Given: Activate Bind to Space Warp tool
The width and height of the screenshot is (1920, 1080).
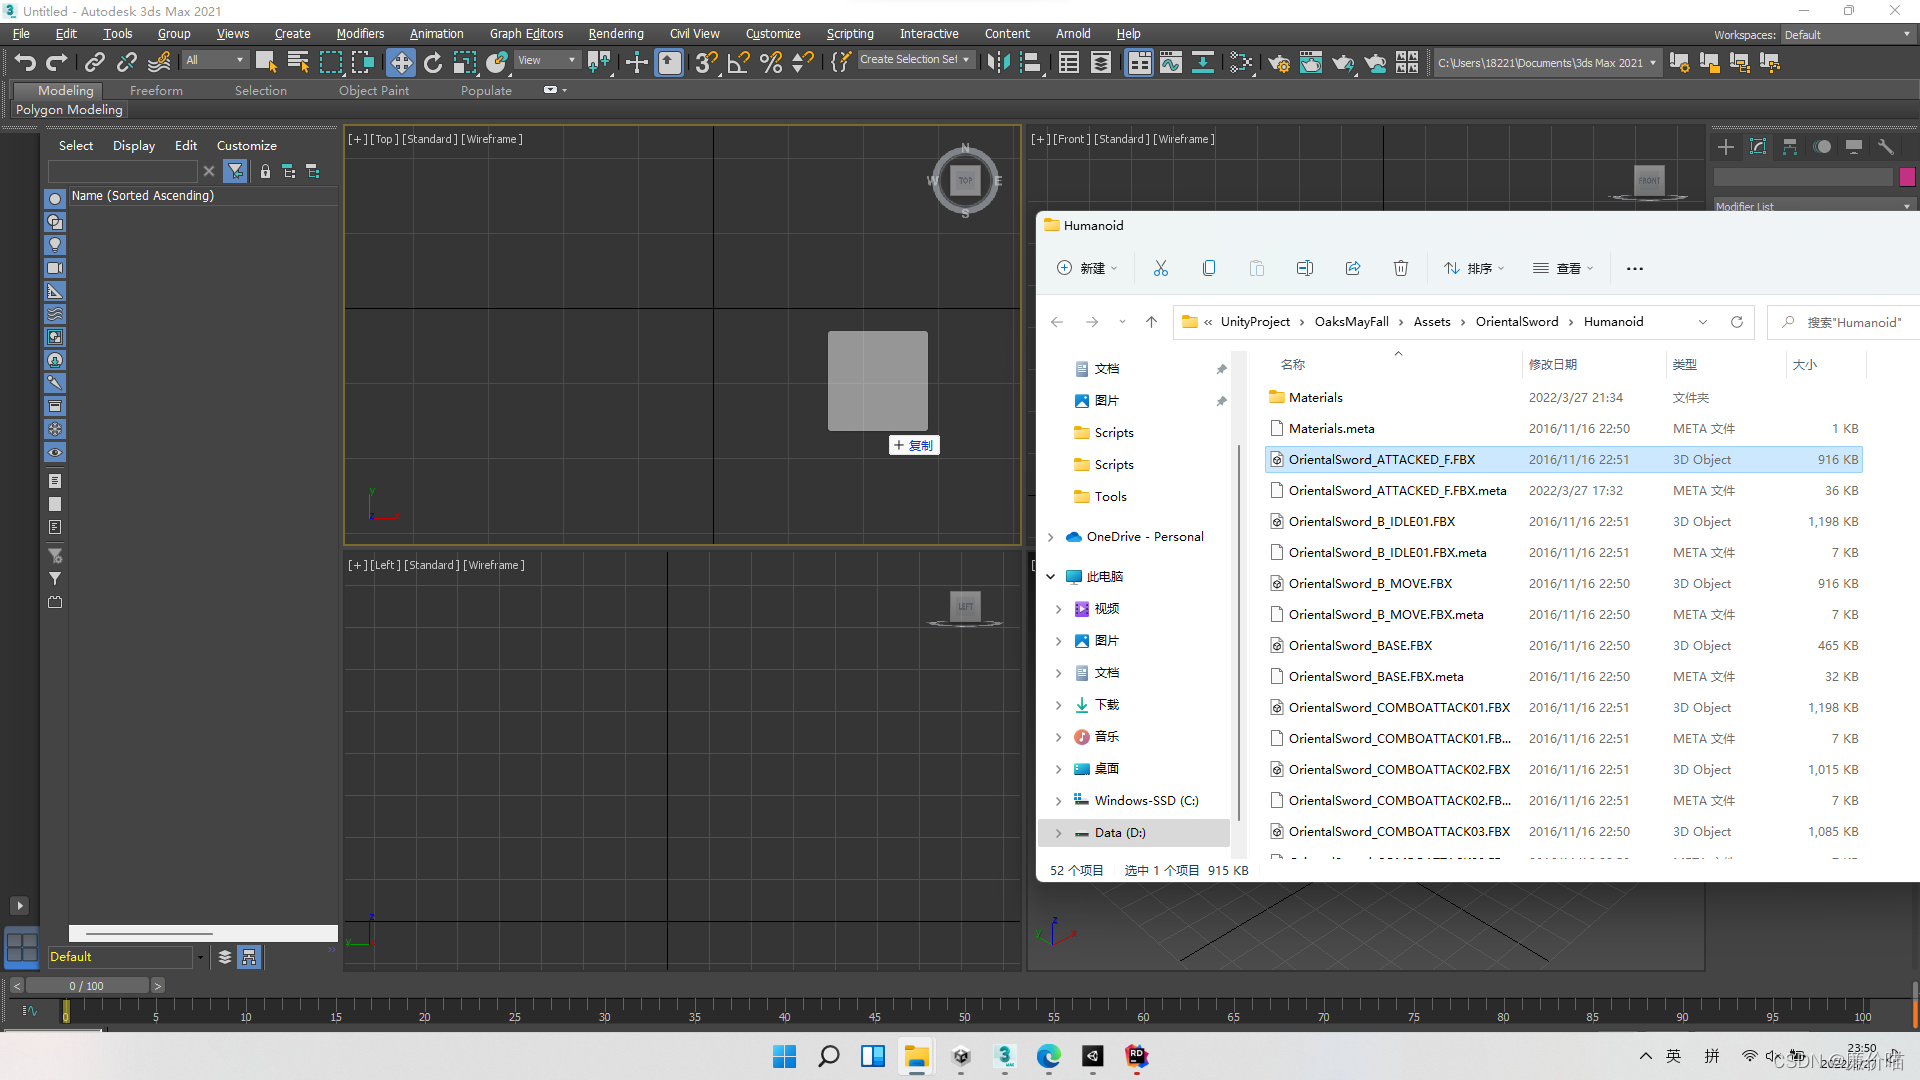Looking at the screenshot, I should tap(159, 62).
